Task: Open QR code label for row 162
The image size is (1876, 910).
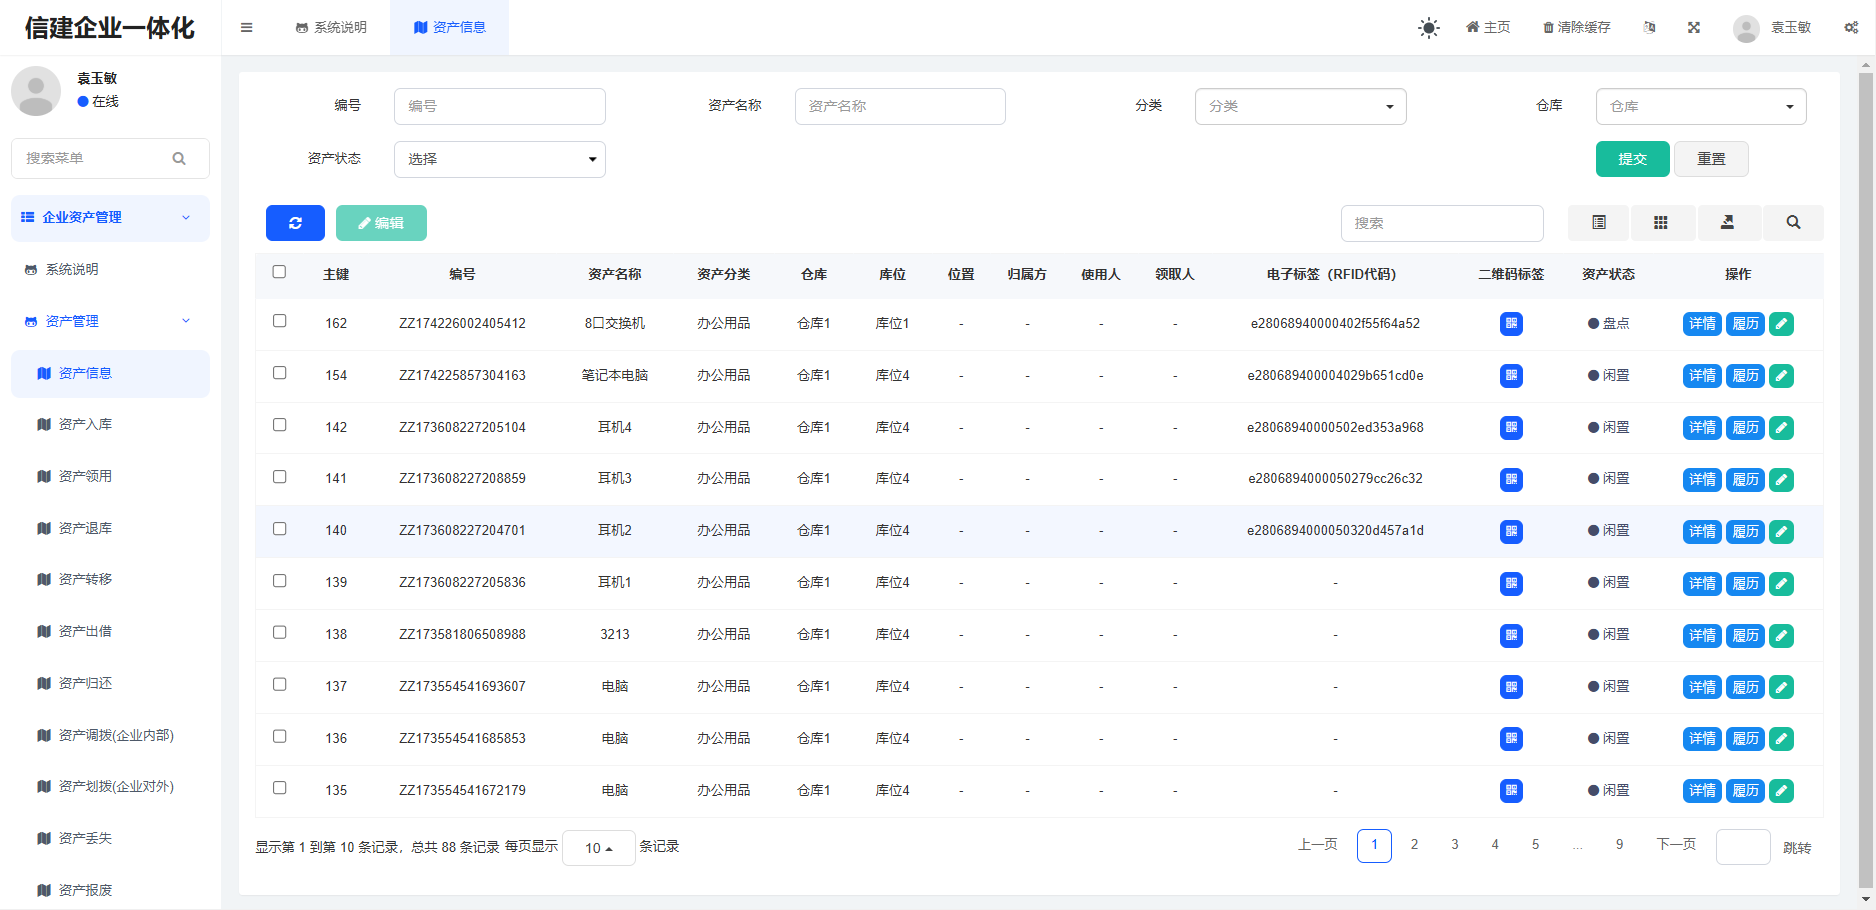Action: [1511, 324]
